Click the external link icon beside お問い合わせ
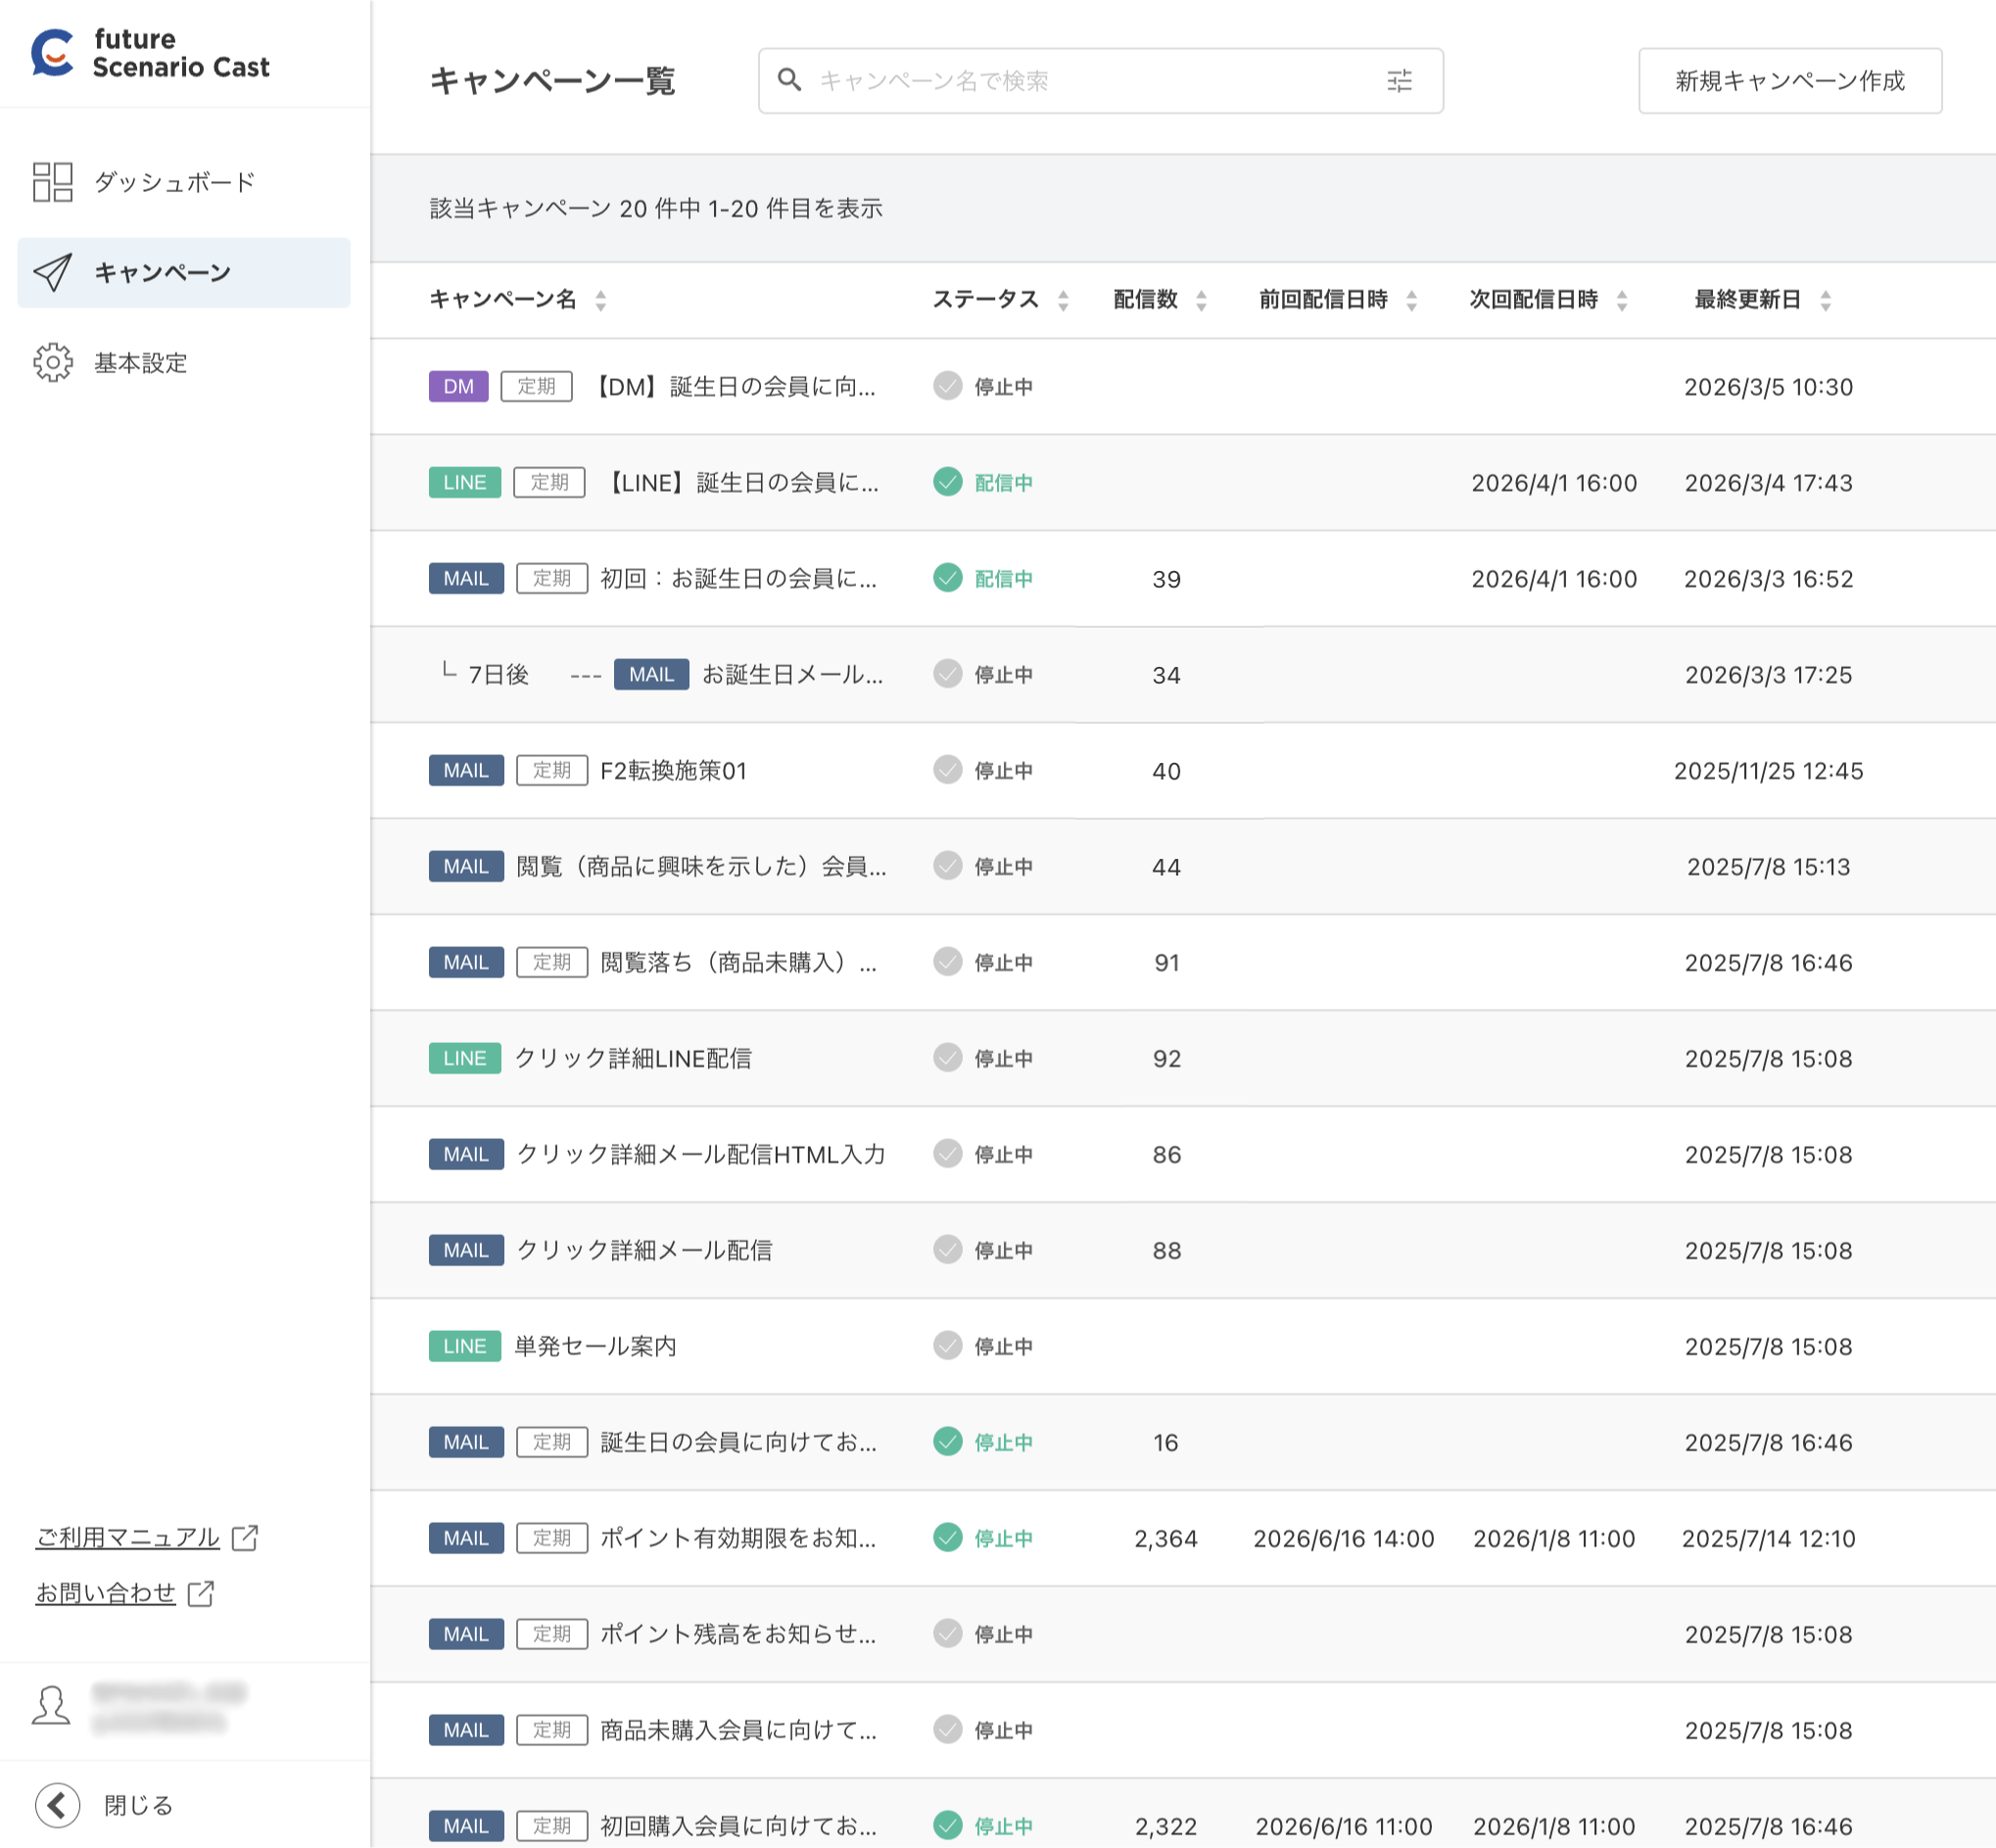Image resolution: width=1996 pixels, height=1848 pixels. 201,1593
